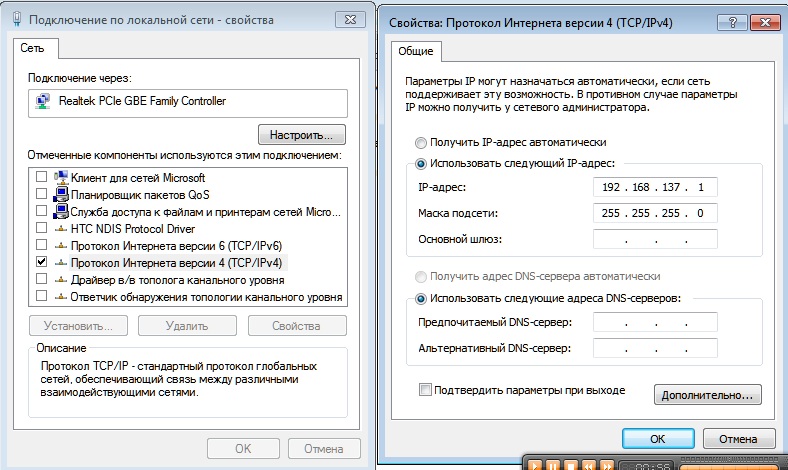Screen dimensions: 788x470
Task: Close the TCP/IPv4 properties dialog
Action: point(764,22)
